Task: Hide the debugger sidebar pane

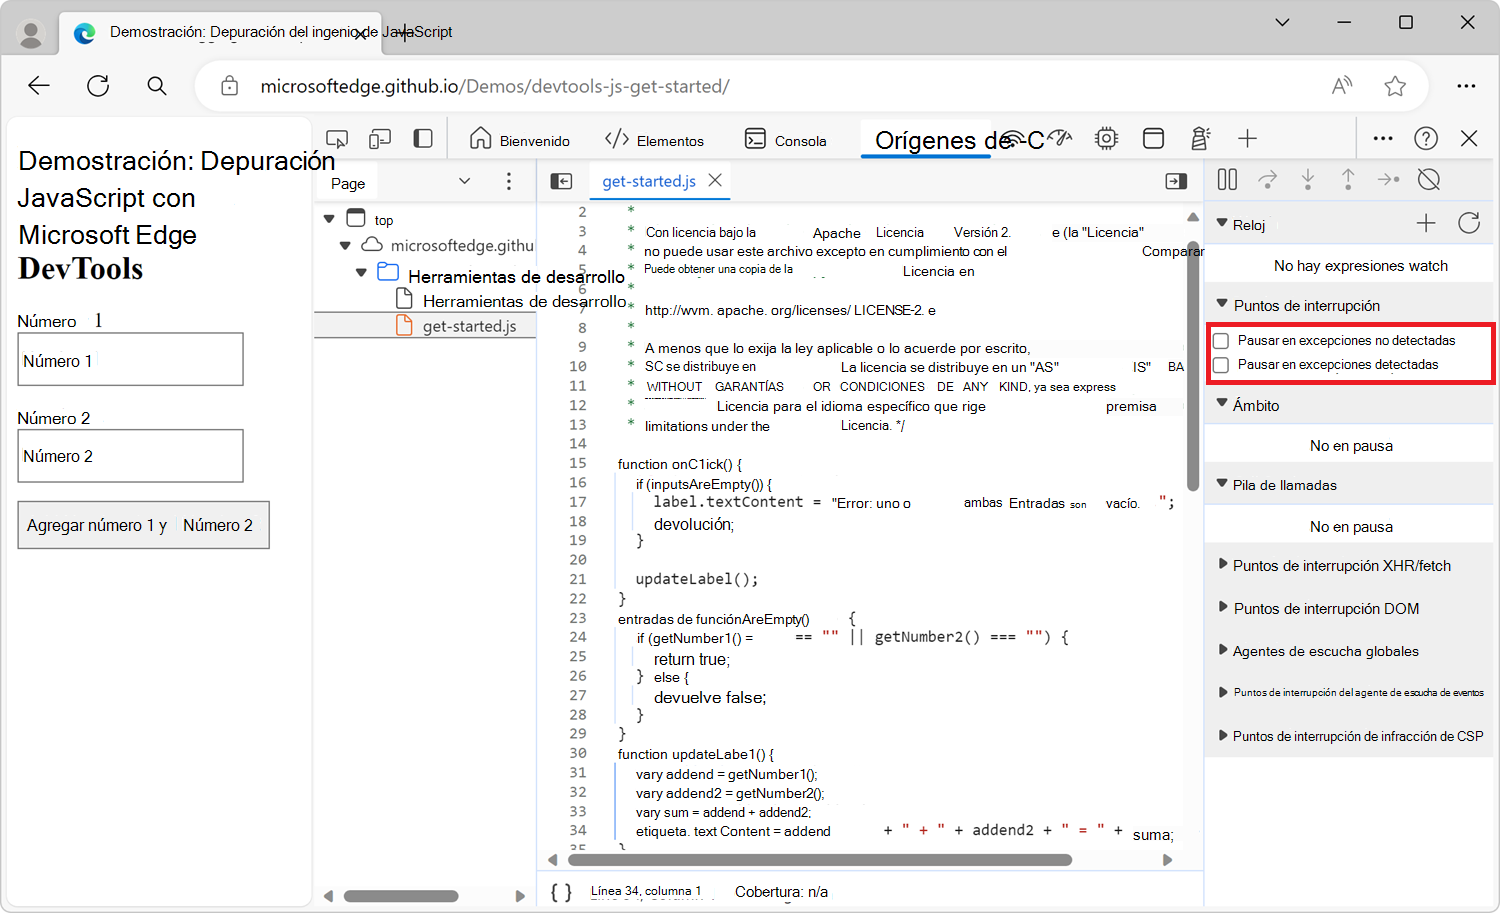Action: 1176,181
